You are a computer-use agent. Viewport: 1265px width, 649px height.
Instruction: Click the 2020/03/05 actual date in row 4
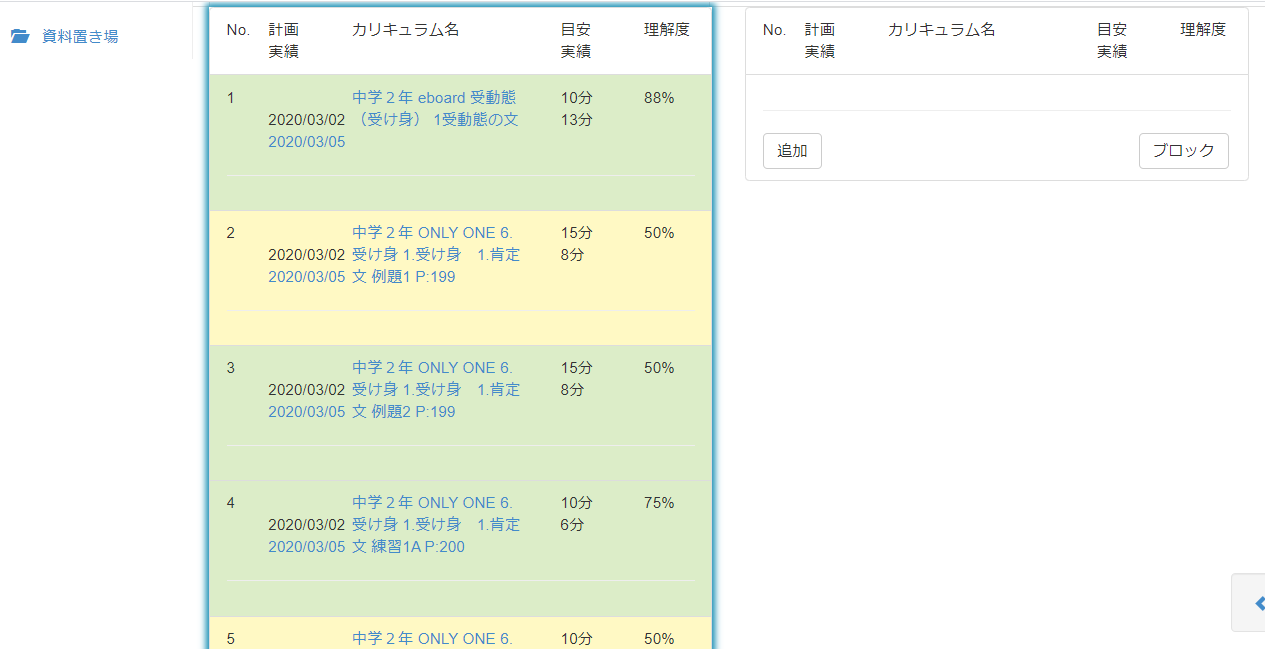(307, 547)
